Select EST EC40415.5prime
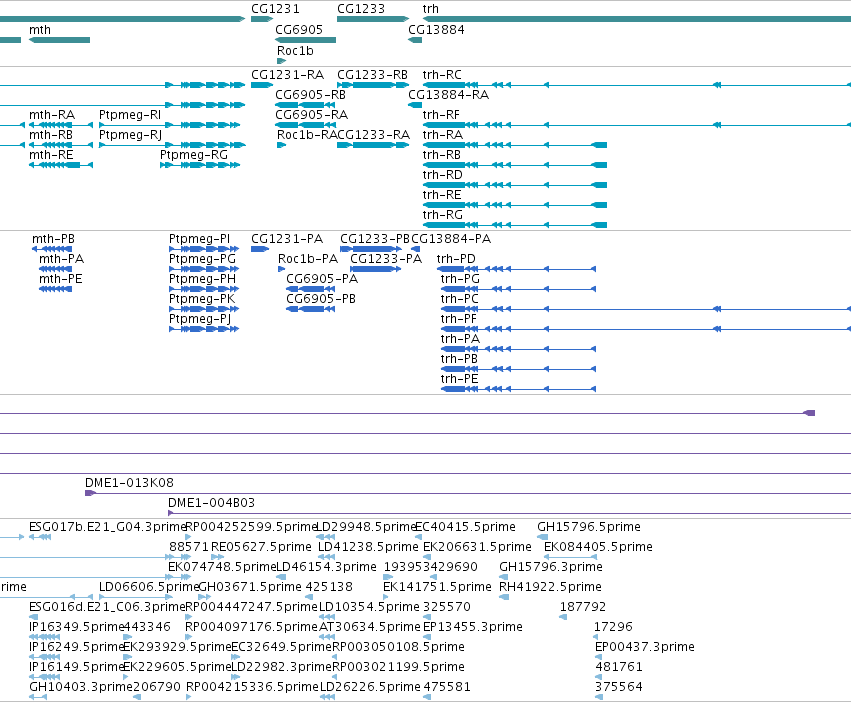 point(418,537)
